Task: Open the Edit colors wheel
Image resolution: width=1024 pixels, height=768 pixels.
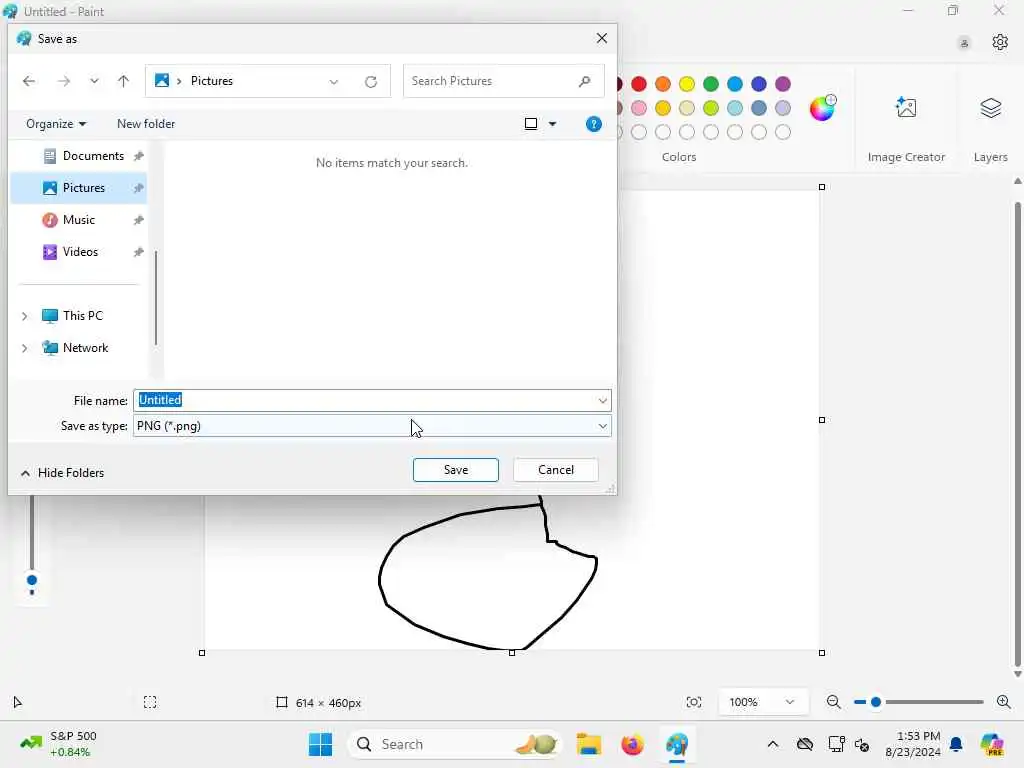Action: point(822,108)
